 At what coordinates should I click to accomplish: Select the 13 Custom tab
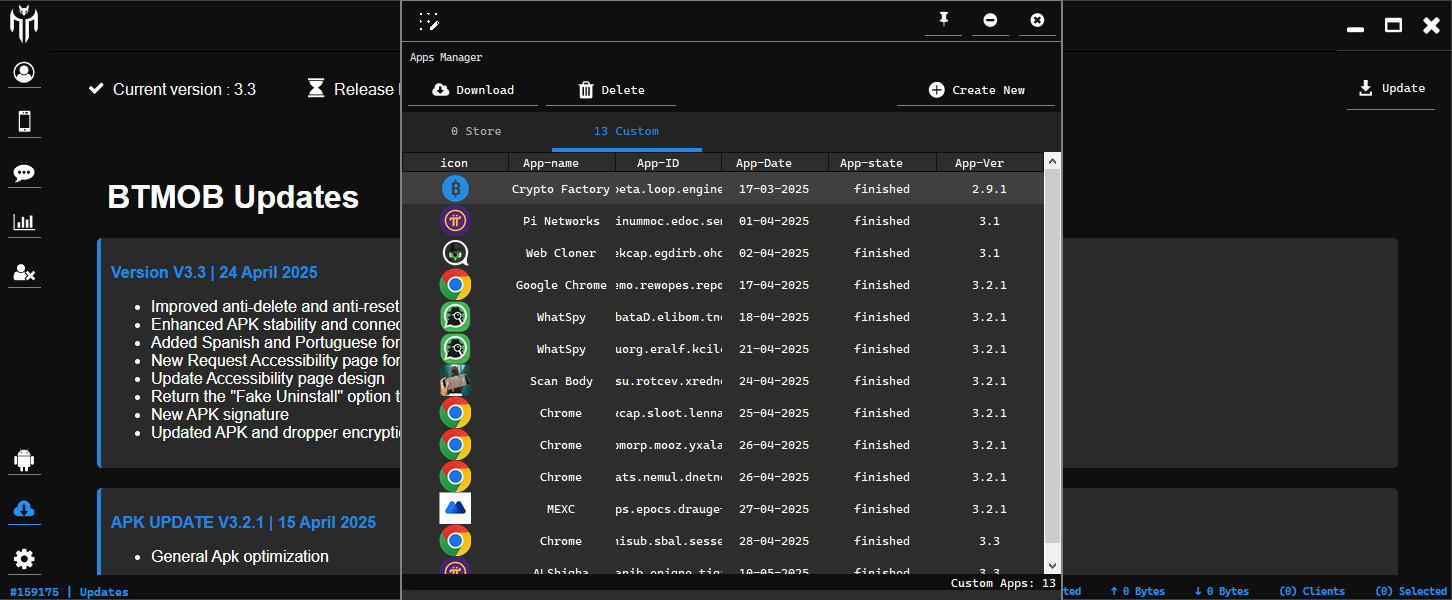click(626, 132)
